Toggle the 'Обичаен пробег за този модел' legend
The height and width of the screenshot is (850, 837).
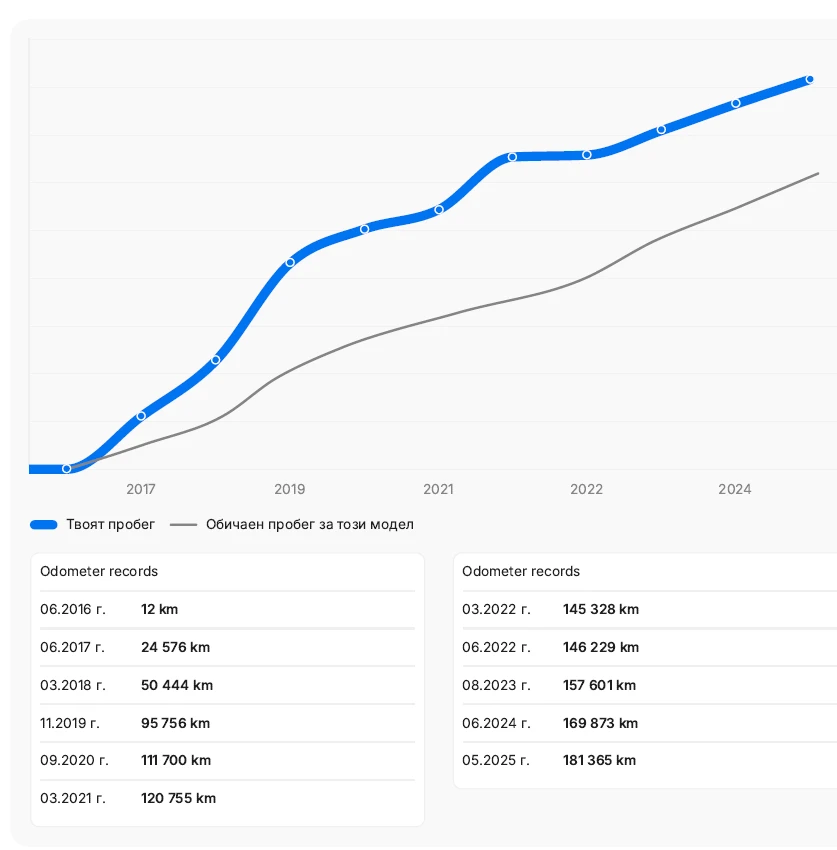[309, 524]
